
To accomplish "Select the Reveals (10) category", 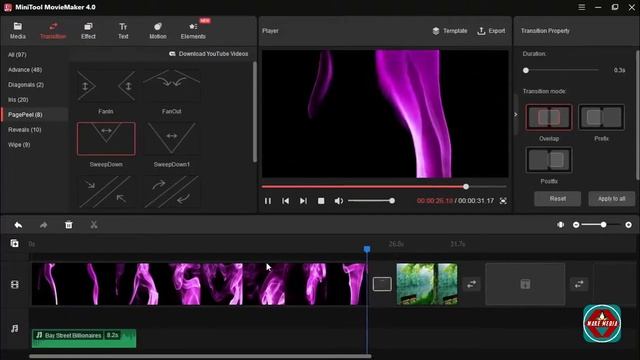I will point(24,130).
